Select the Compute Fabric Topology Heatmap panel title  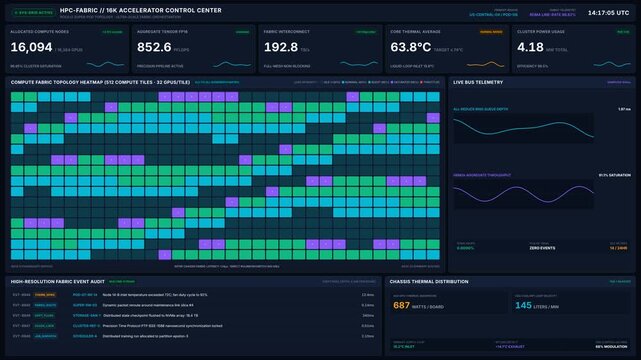[100, 83]
